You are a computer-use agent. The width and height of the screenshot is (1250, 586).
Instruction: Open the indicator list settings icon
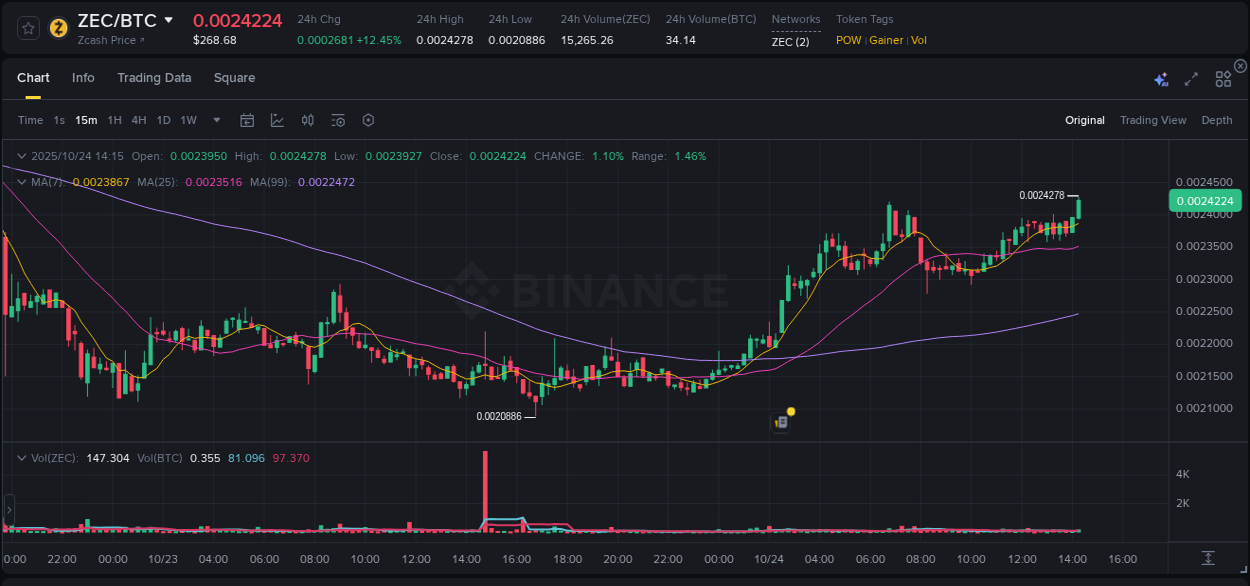337,120
